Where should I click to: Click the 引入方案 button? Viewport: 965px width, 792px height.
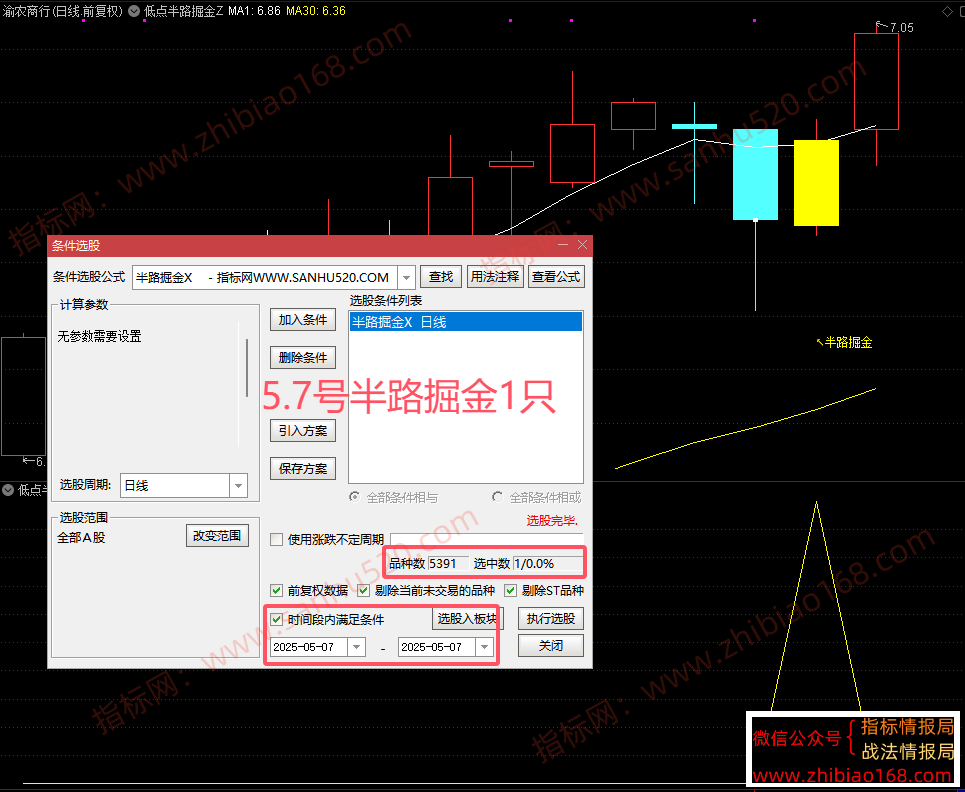[303, 431]
